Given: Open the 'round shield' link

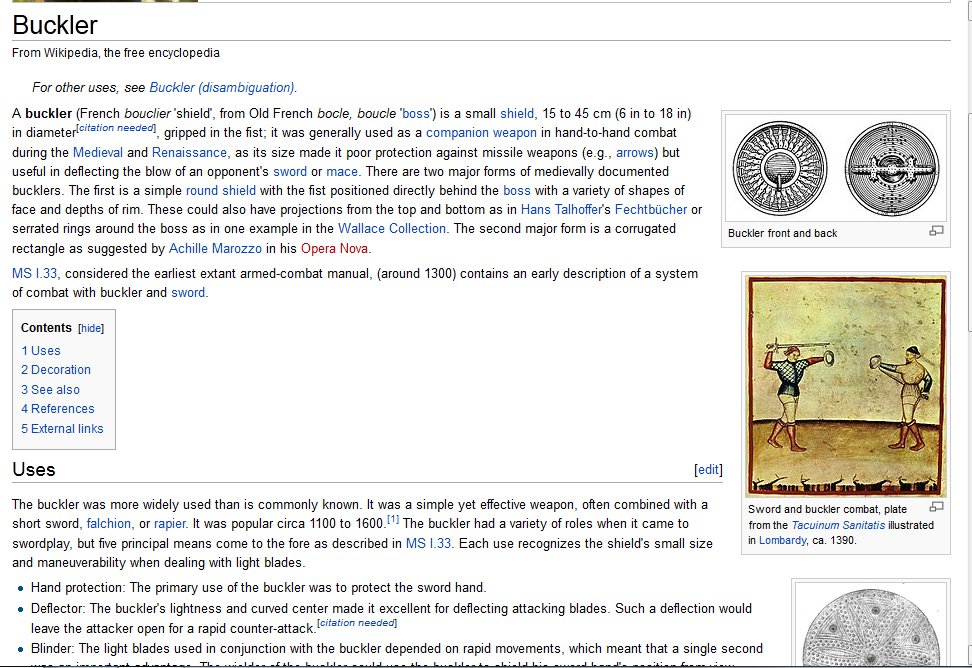Looking at the screenshot, I should pyautogui.click(x=221, y=191).
